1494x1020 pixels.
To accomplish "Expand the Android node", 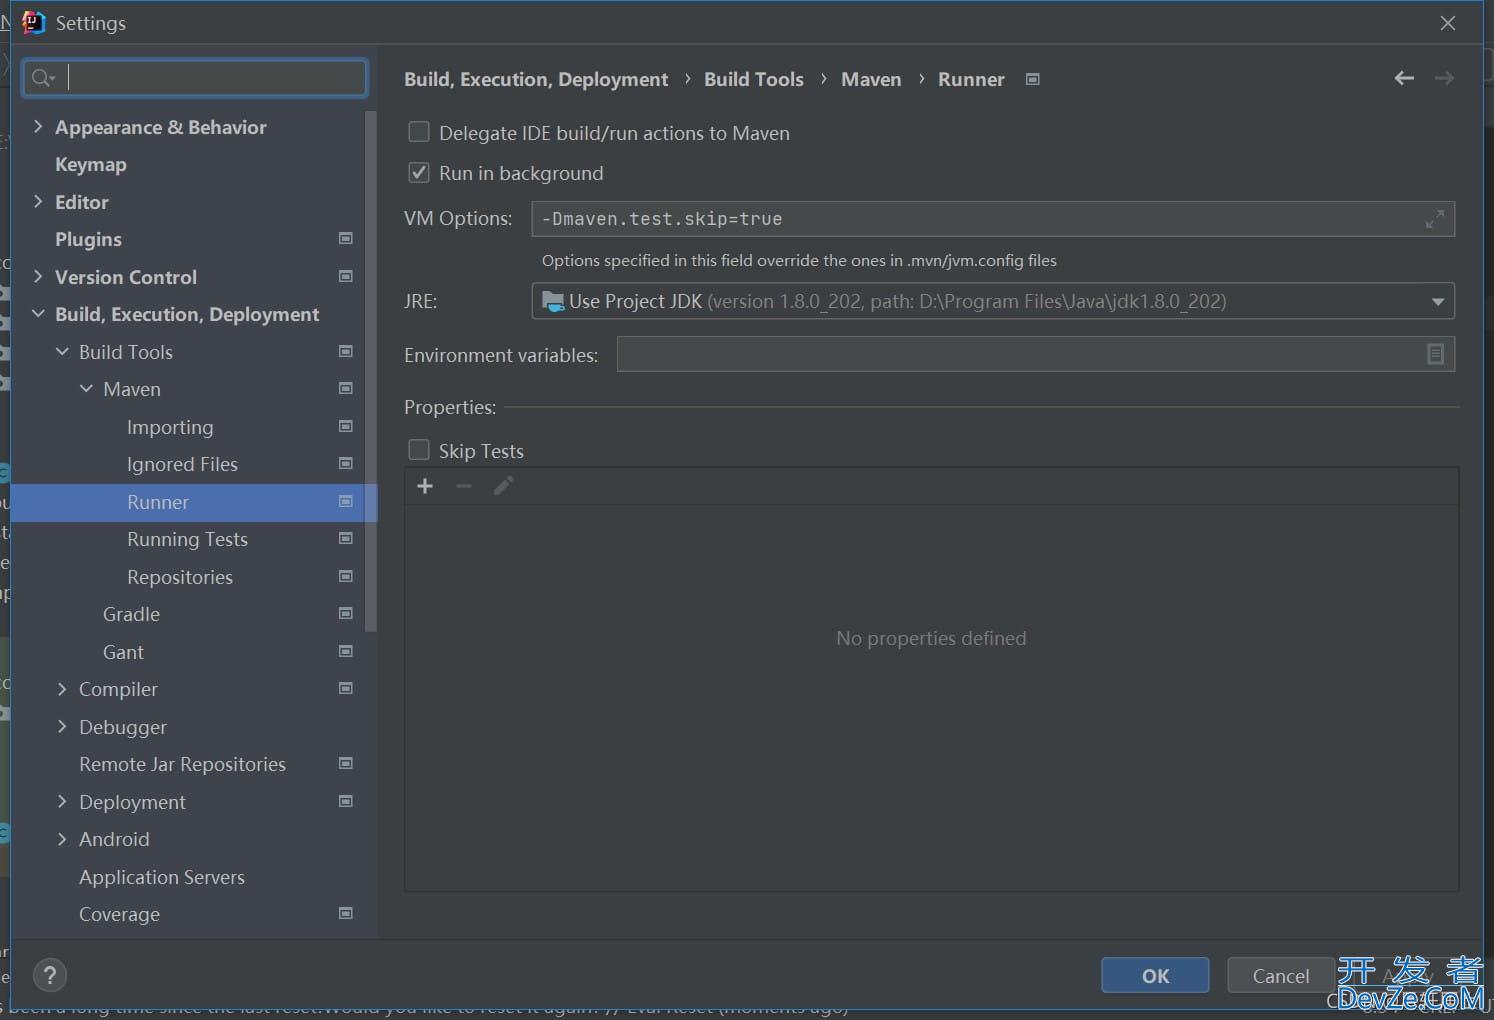I will [x=62, y=839].
